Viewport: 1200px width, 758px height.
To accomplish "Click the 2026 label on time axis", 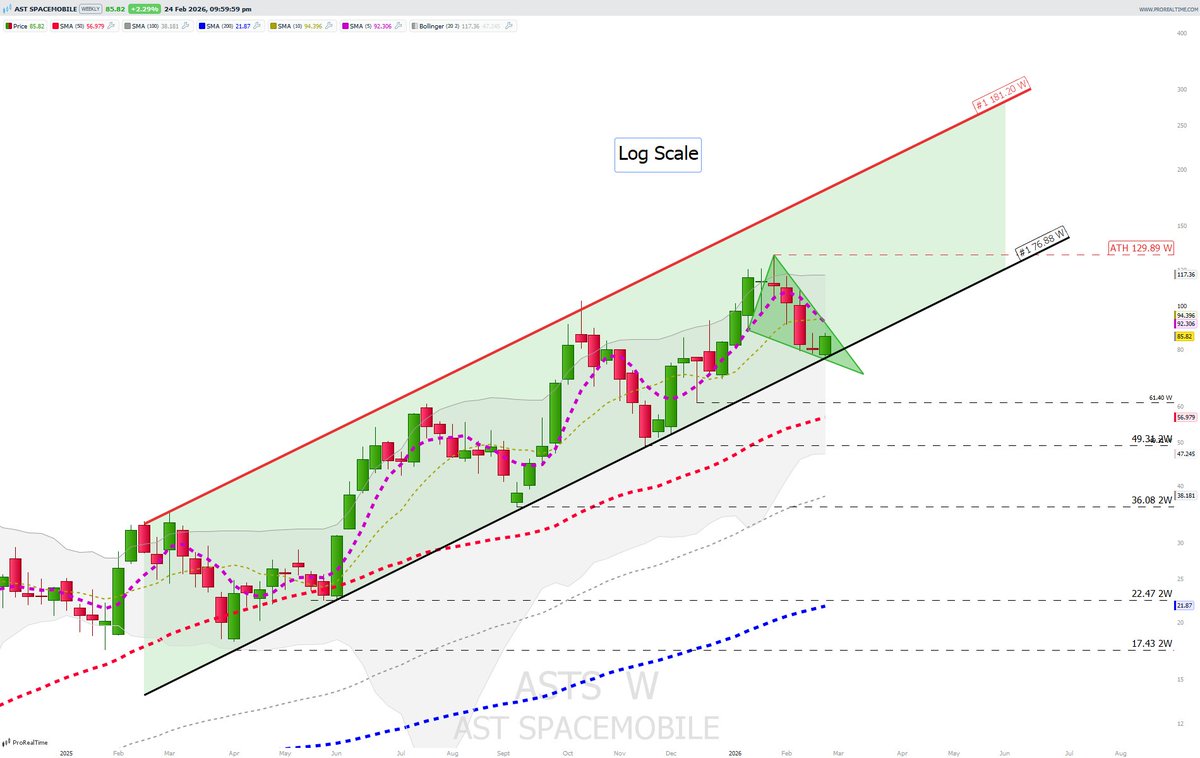I will [x=735, y=751].
